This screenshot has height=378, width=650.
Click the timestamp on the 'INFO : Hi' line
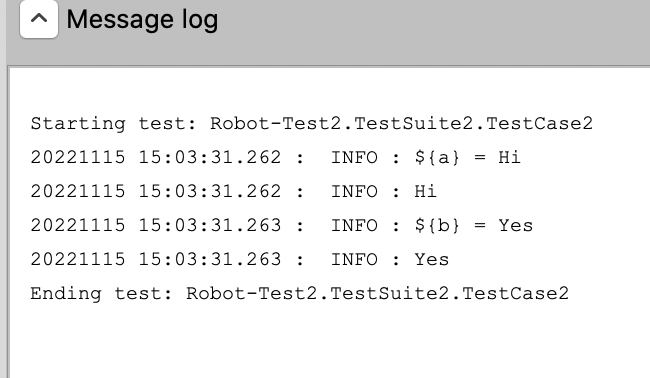tap(156, 191)
